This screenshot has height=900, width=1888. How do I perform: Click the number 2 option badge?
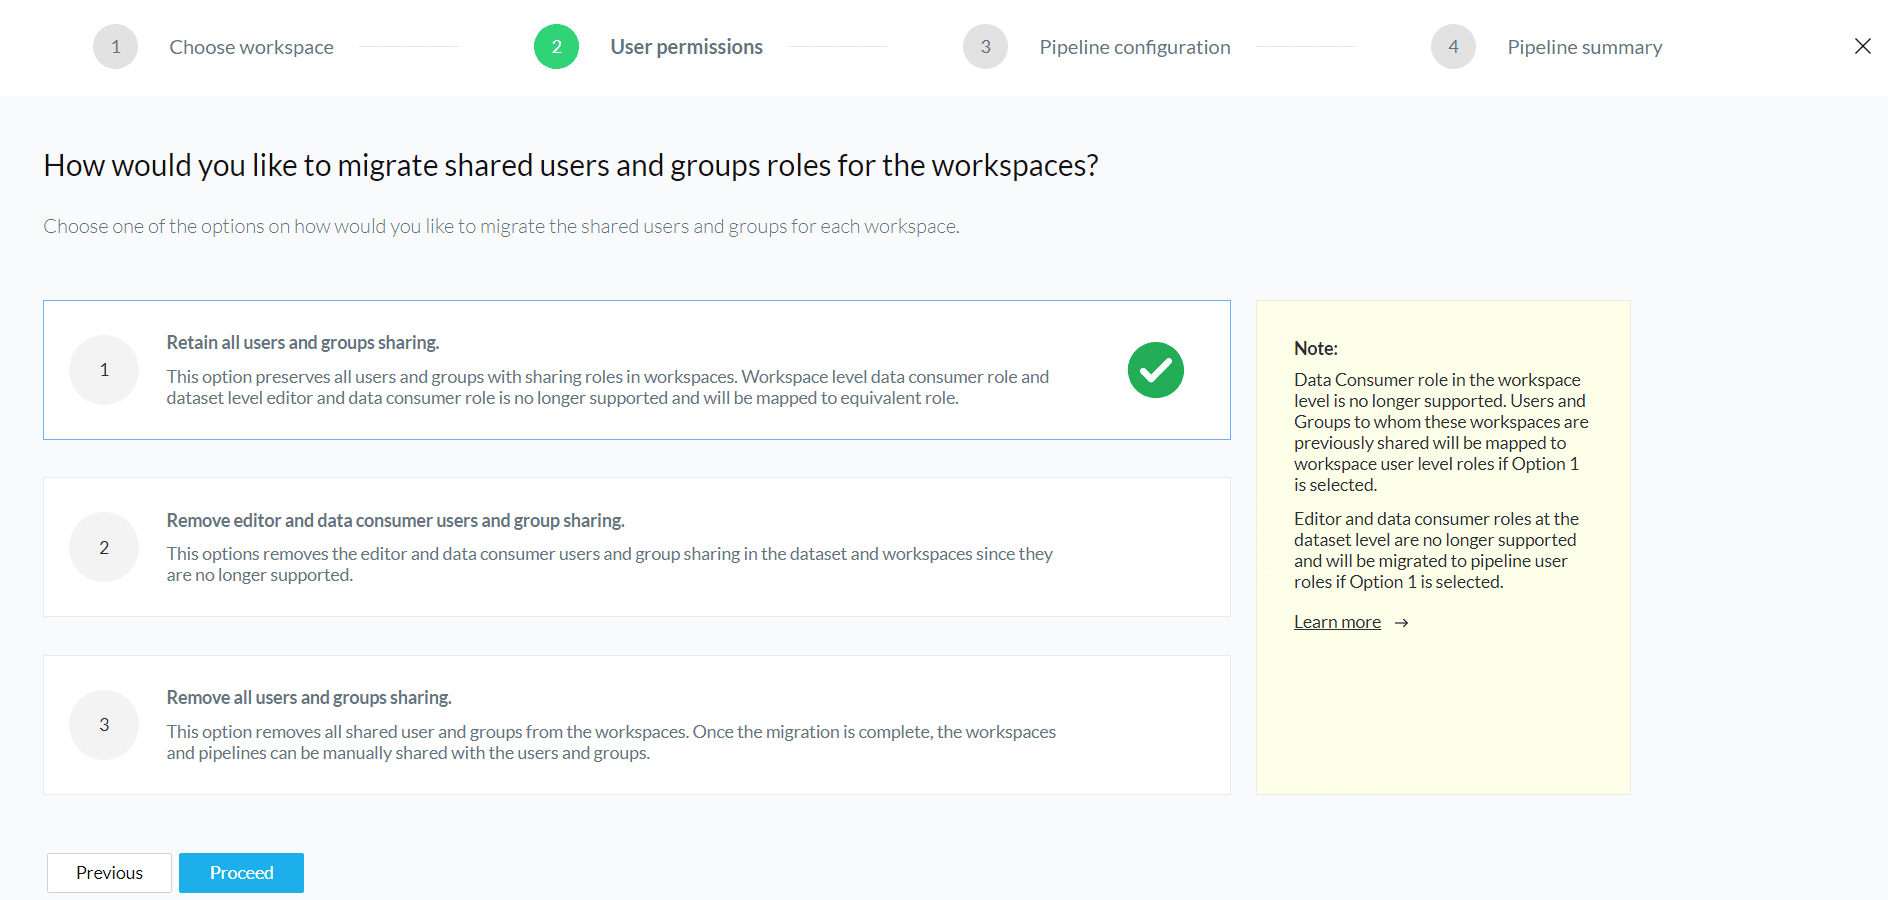[x=104, y=547]
